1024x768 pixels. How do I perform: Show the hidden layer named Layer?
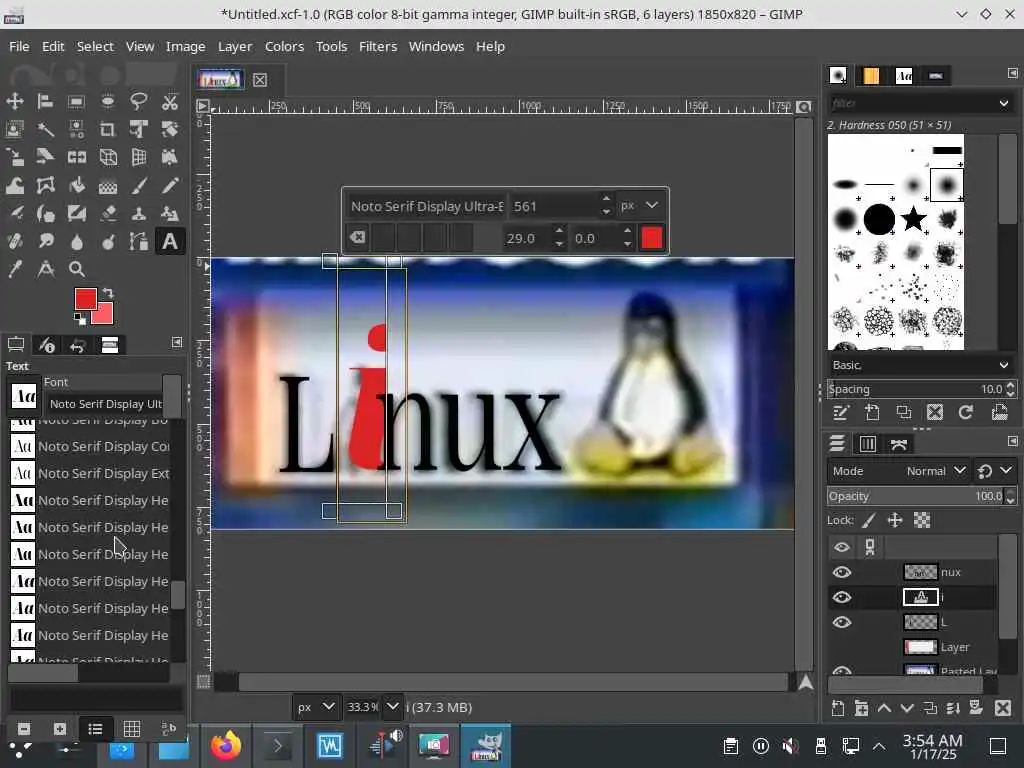pos(842,647)
